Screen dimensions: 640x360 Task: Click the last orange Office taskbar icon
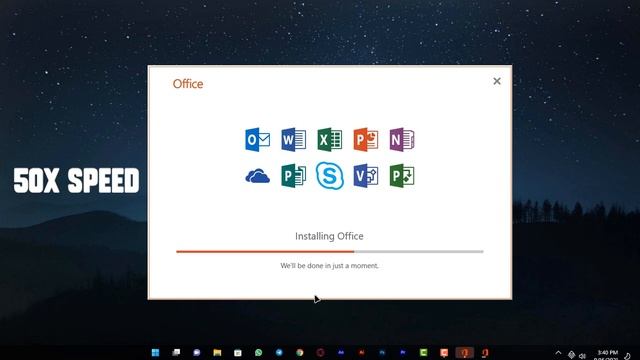[x=485, y=353]
